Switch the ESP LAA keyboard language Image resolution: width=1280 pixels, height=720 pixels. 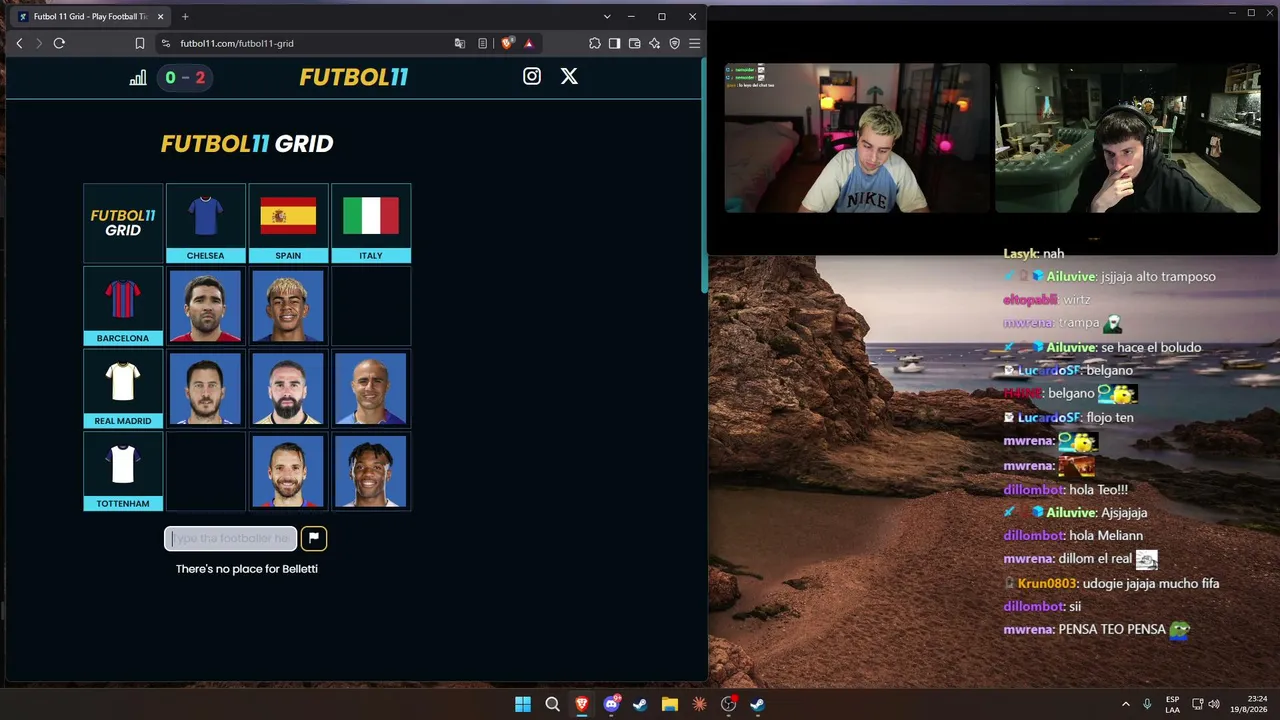[x=1173, y=704]
